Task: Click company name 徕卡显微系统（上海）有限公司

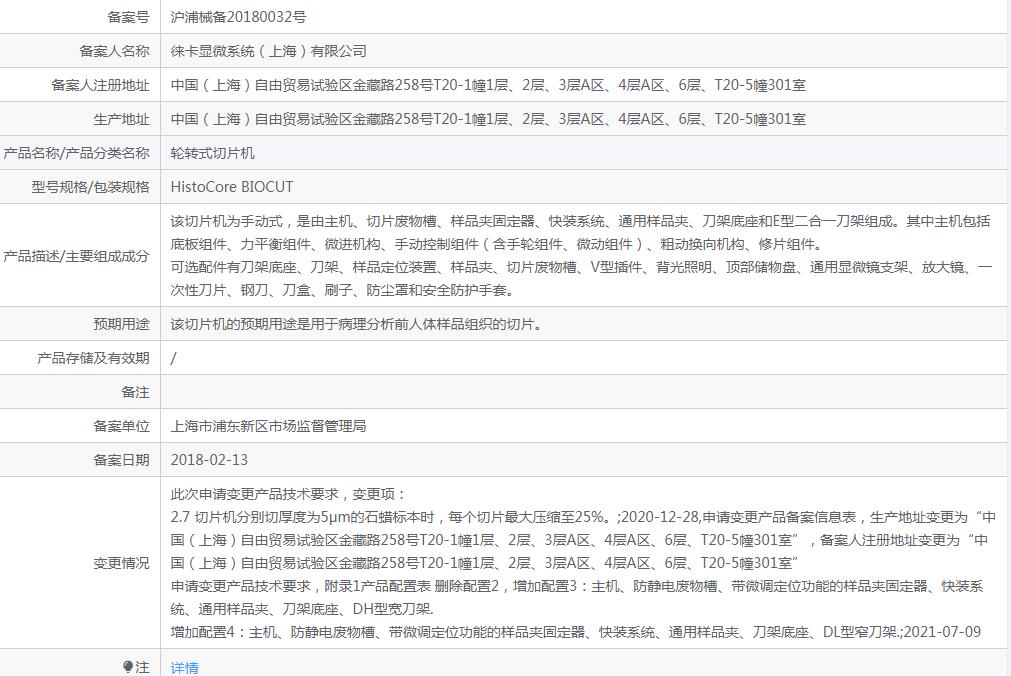Action: click(268, 51)
